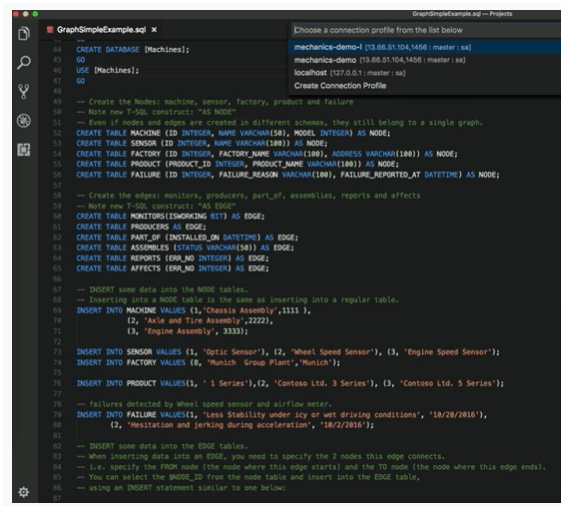This screenshot has width=564, height=509.
Task: Open the Manage gear icon
Action: 23,492
